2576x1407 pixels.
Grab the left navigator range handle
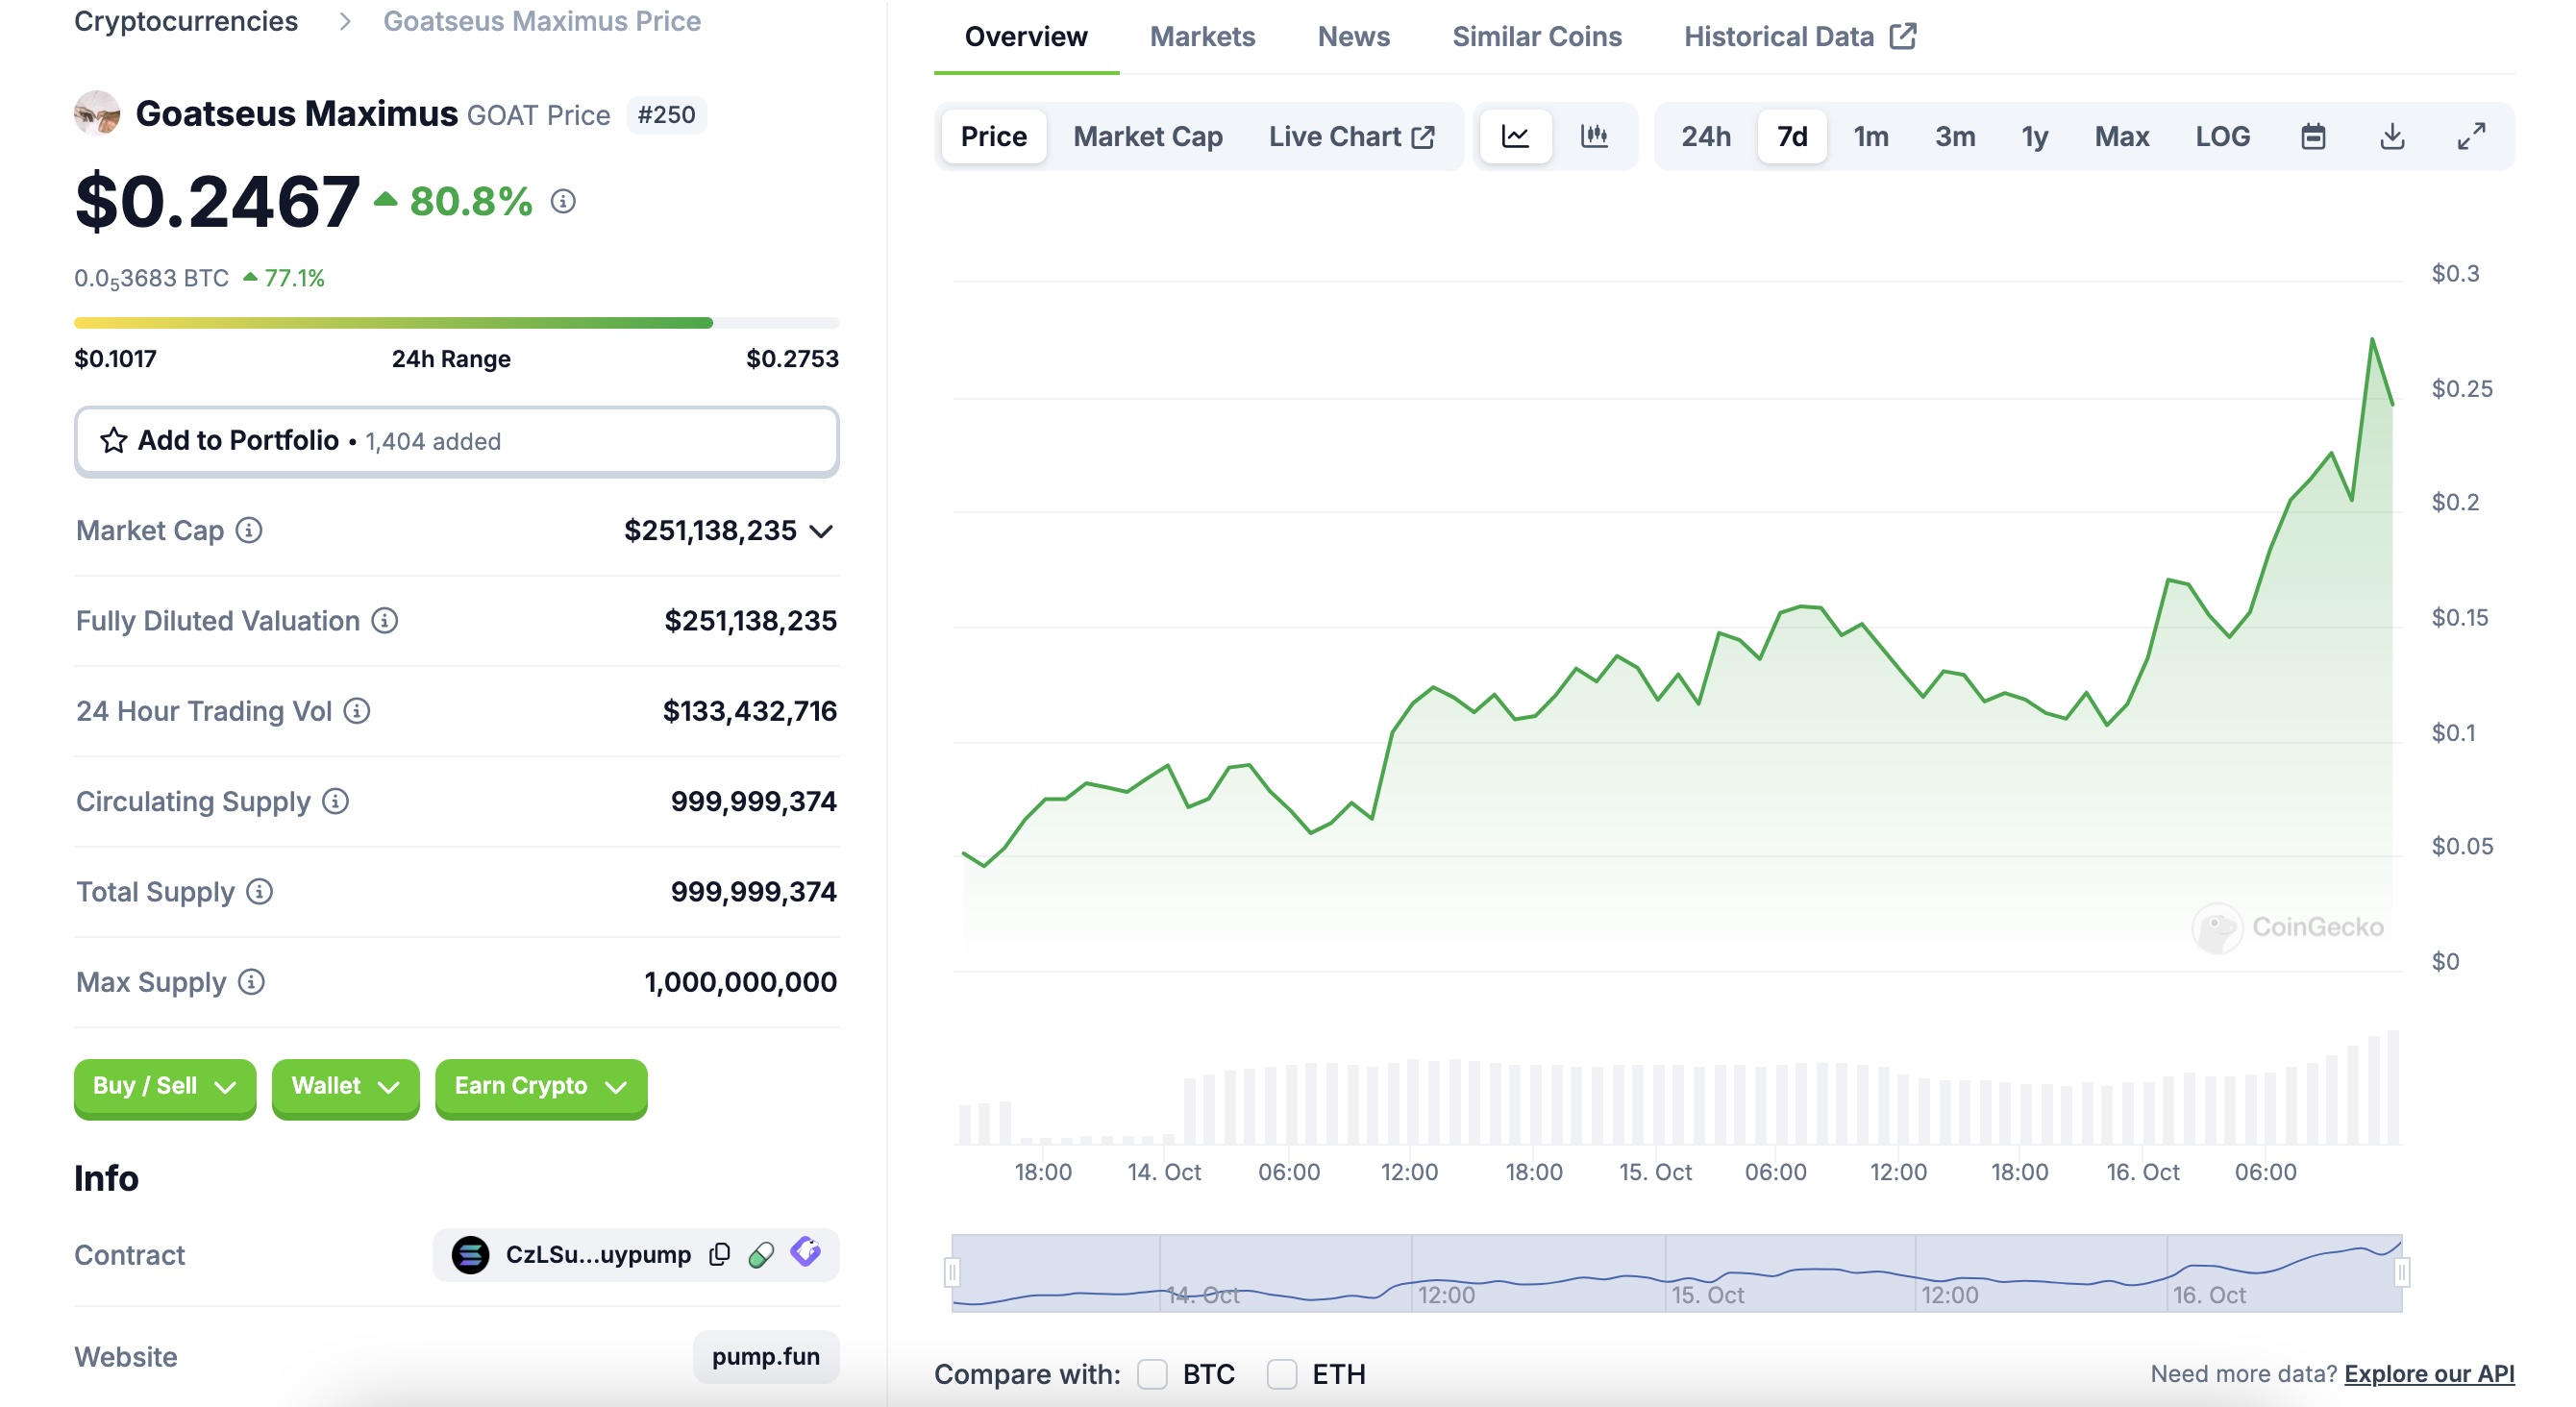click(x=952, y=1272)
